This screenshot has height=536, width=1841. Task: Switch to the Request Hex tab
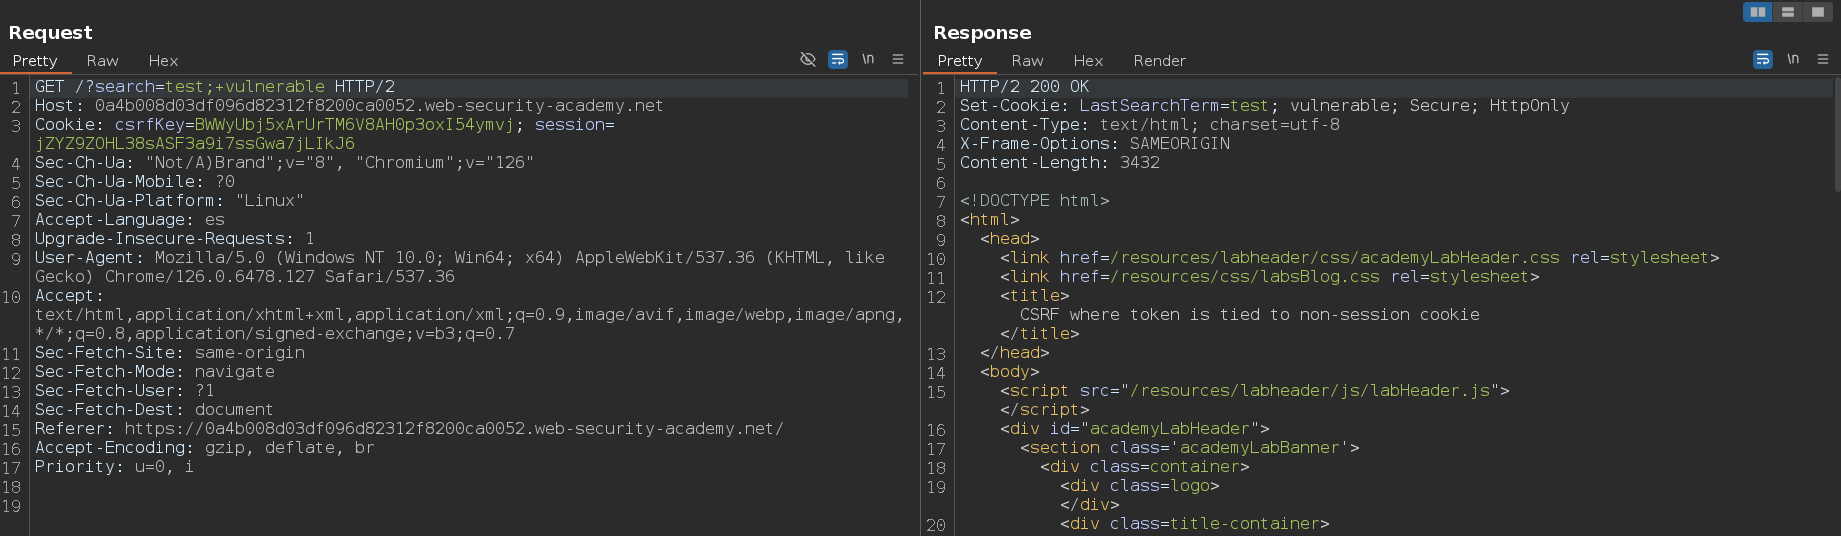pos(163,61)
